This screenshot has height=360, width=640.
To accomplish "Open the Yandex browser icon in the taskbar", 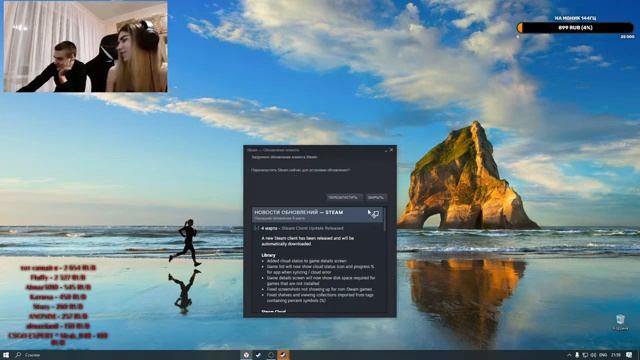I will 246,355.
